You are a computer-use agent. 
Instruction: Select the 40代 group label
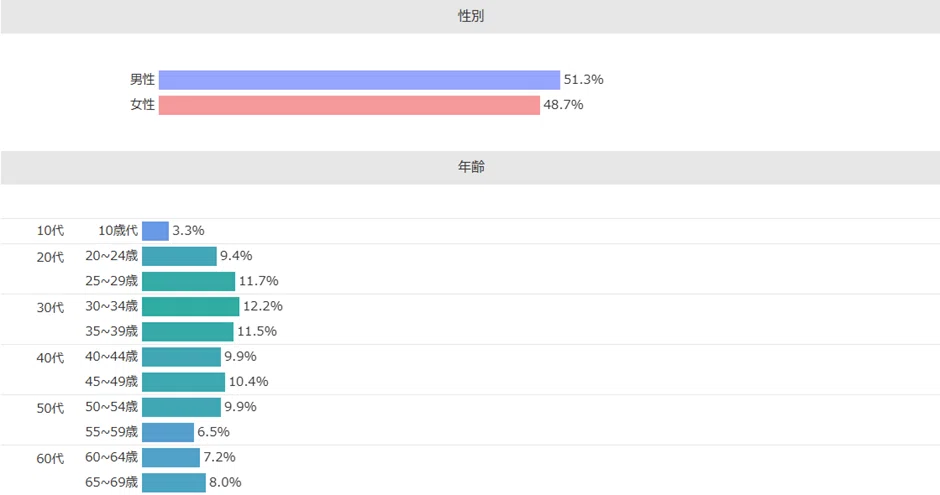pos(50,358)
